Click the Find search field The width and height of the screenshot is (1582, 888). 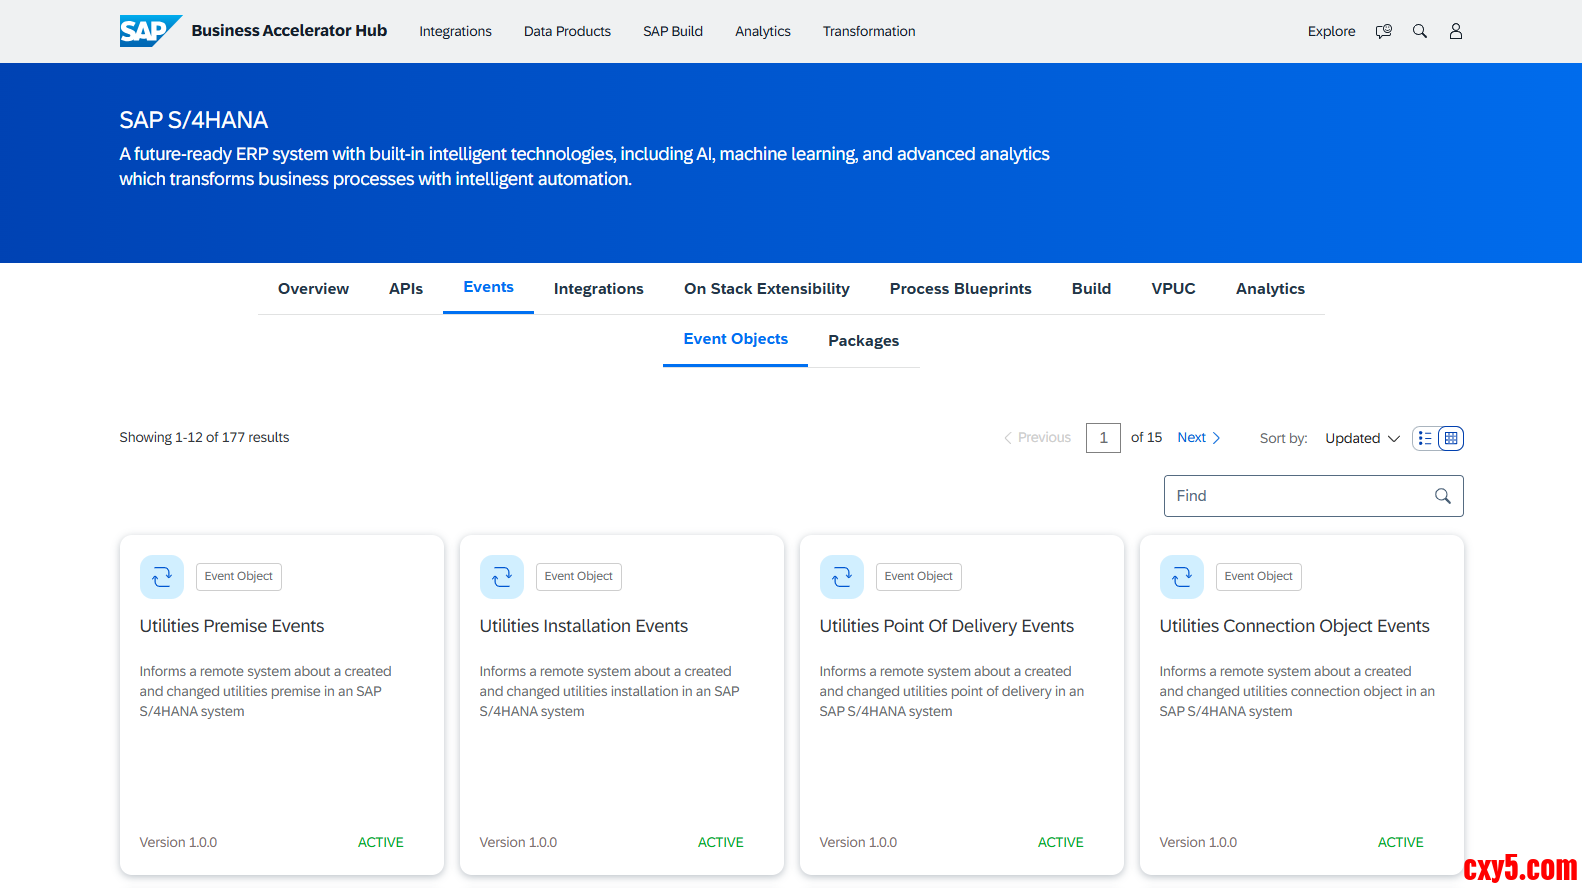1300,496
